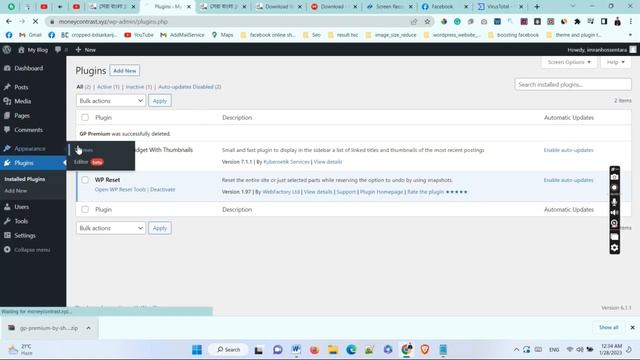The height and width of the screenshot is (360, 640).
Task: Open the My Blog site link
Action: pyautogui.click(x=33, y=50)
